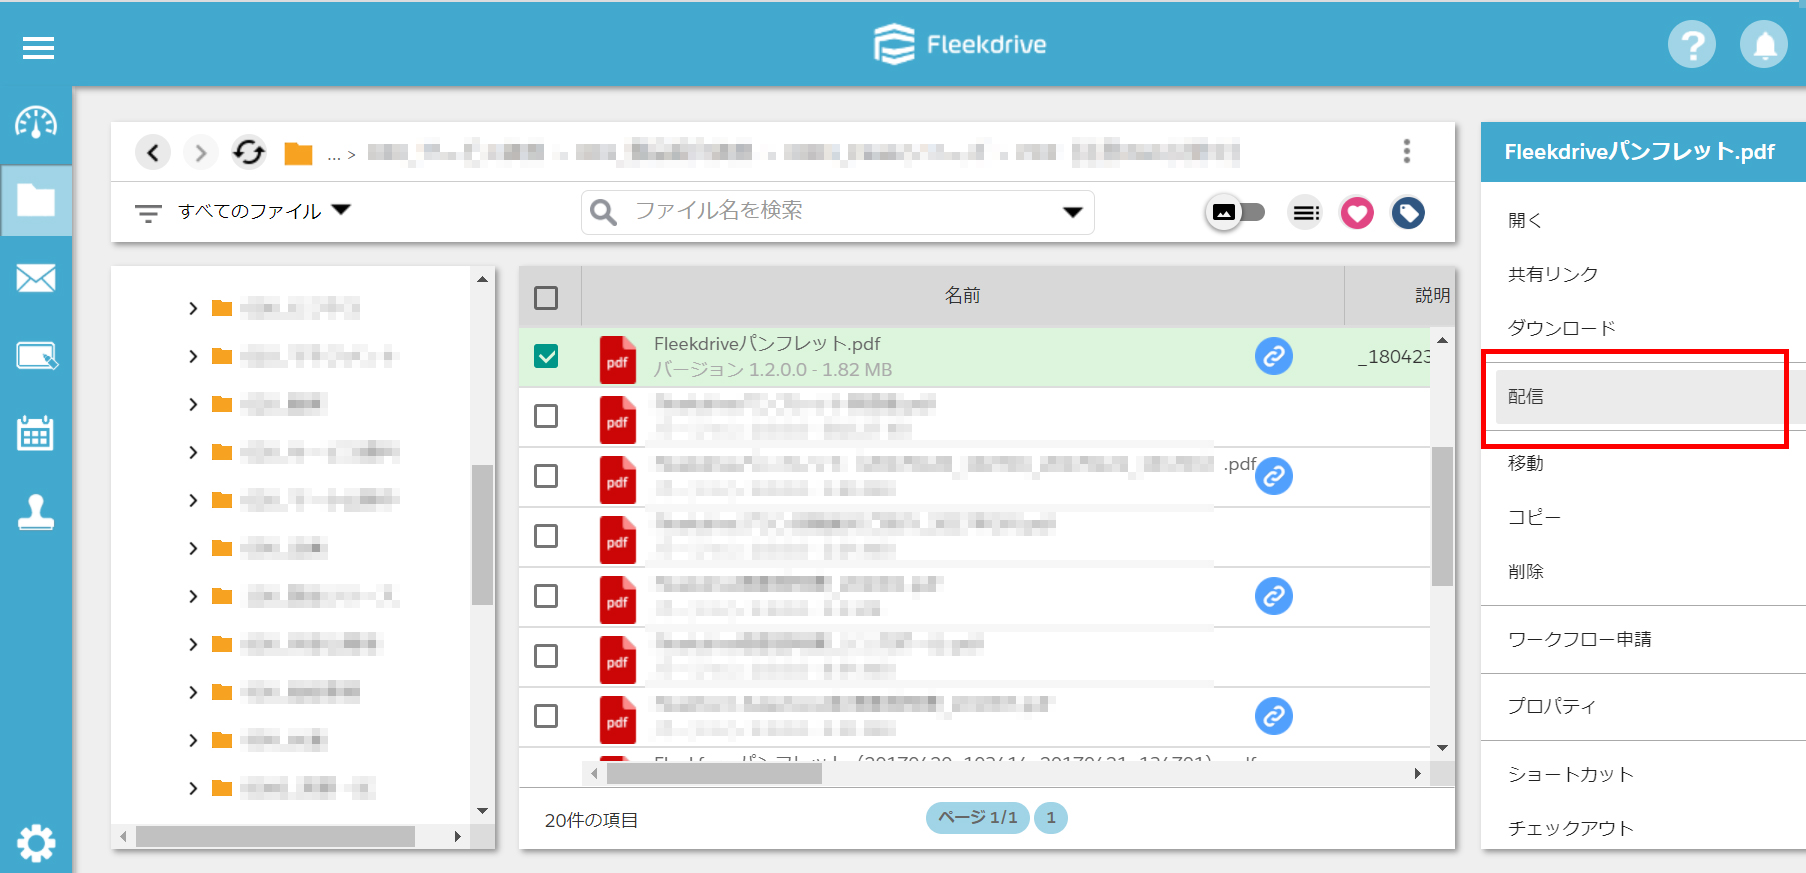Open the files folder sidebar icon

[x=36, y=200]
